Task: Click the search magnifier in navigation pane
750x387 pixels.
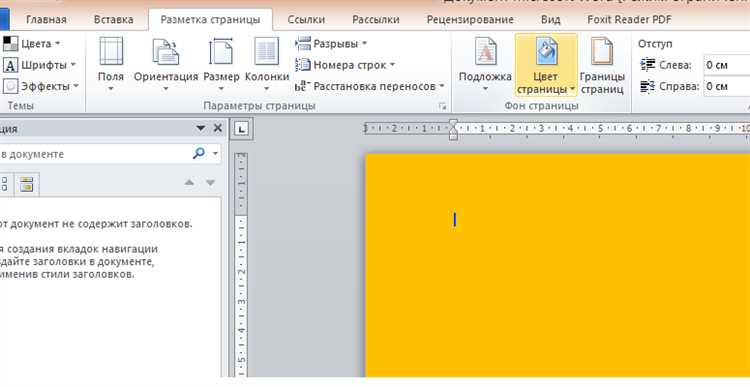Action: point(199,154)
